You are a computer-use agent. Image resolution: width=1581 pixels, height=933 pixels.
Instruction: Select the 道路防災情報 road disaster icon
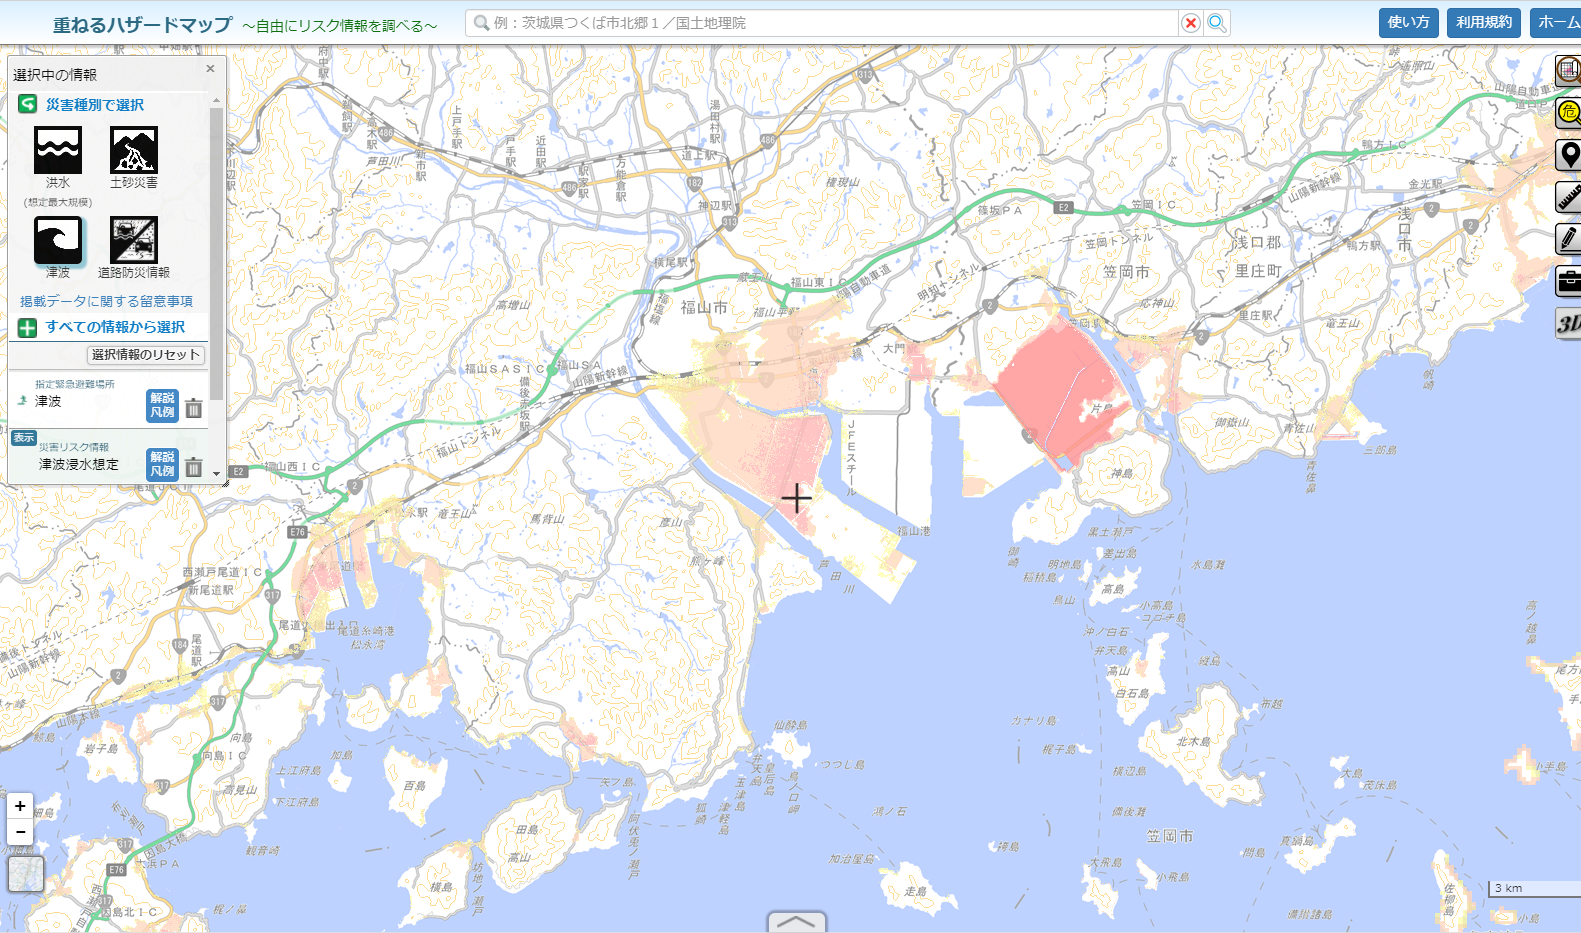pyautogui.click(x=134, y=240)
